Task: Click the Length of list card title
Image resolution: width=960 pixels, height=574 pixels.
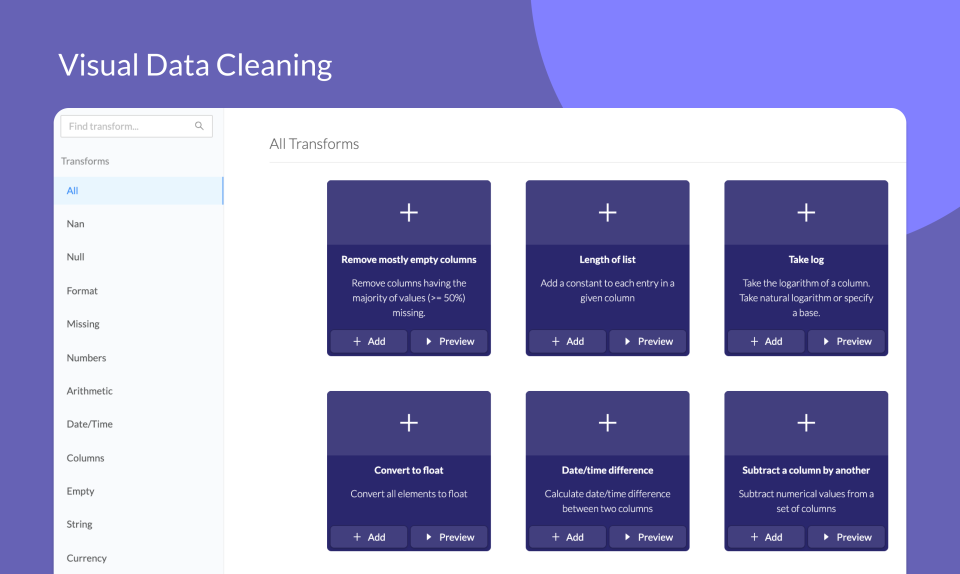Action: click(x=607, y=259)
